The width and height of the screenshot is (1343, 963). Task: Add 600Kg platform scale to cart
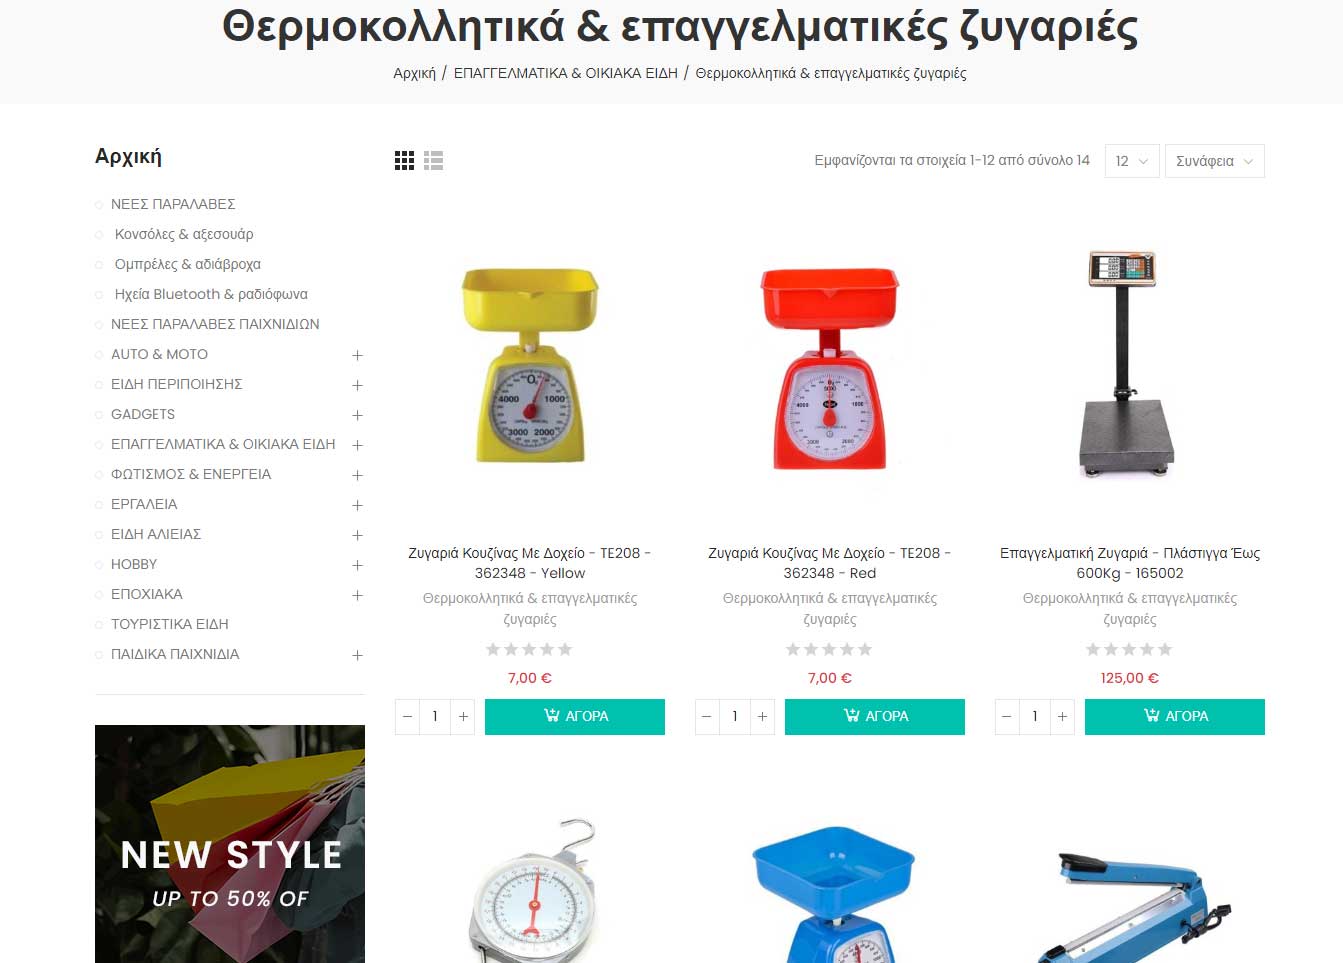(1175, 717)
